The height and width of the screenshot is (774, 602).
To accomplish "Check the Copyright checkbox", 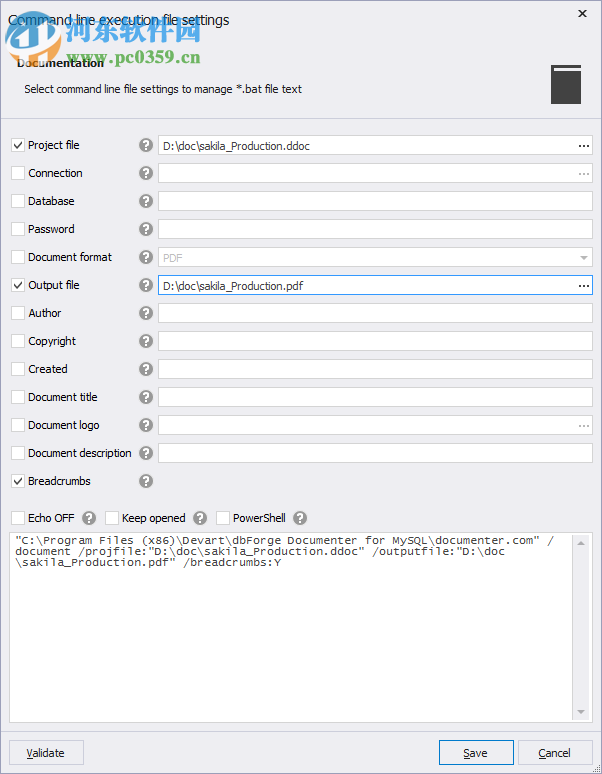I will 18,341.
